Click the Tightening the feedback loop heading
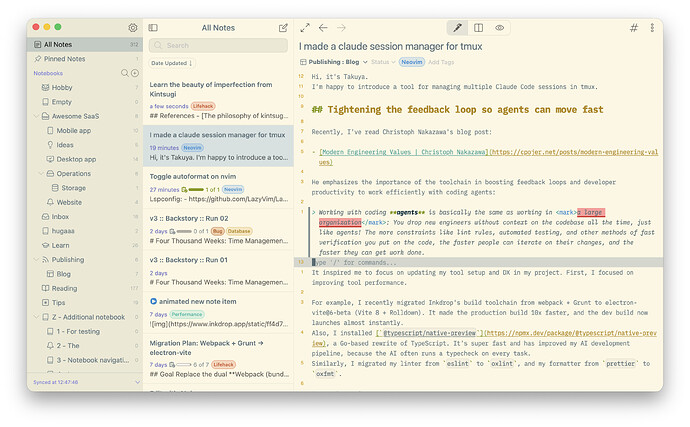The height and width of the screenshot is (427, 690). (x=457, y=110)
